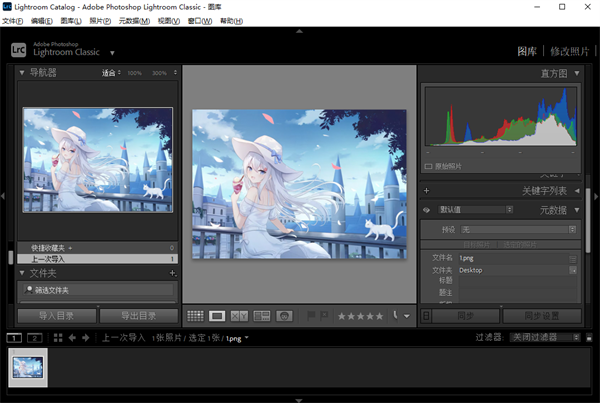Switch to the Develop module
The height and width of the screenshot is (403, 600).
click(568, 50)
